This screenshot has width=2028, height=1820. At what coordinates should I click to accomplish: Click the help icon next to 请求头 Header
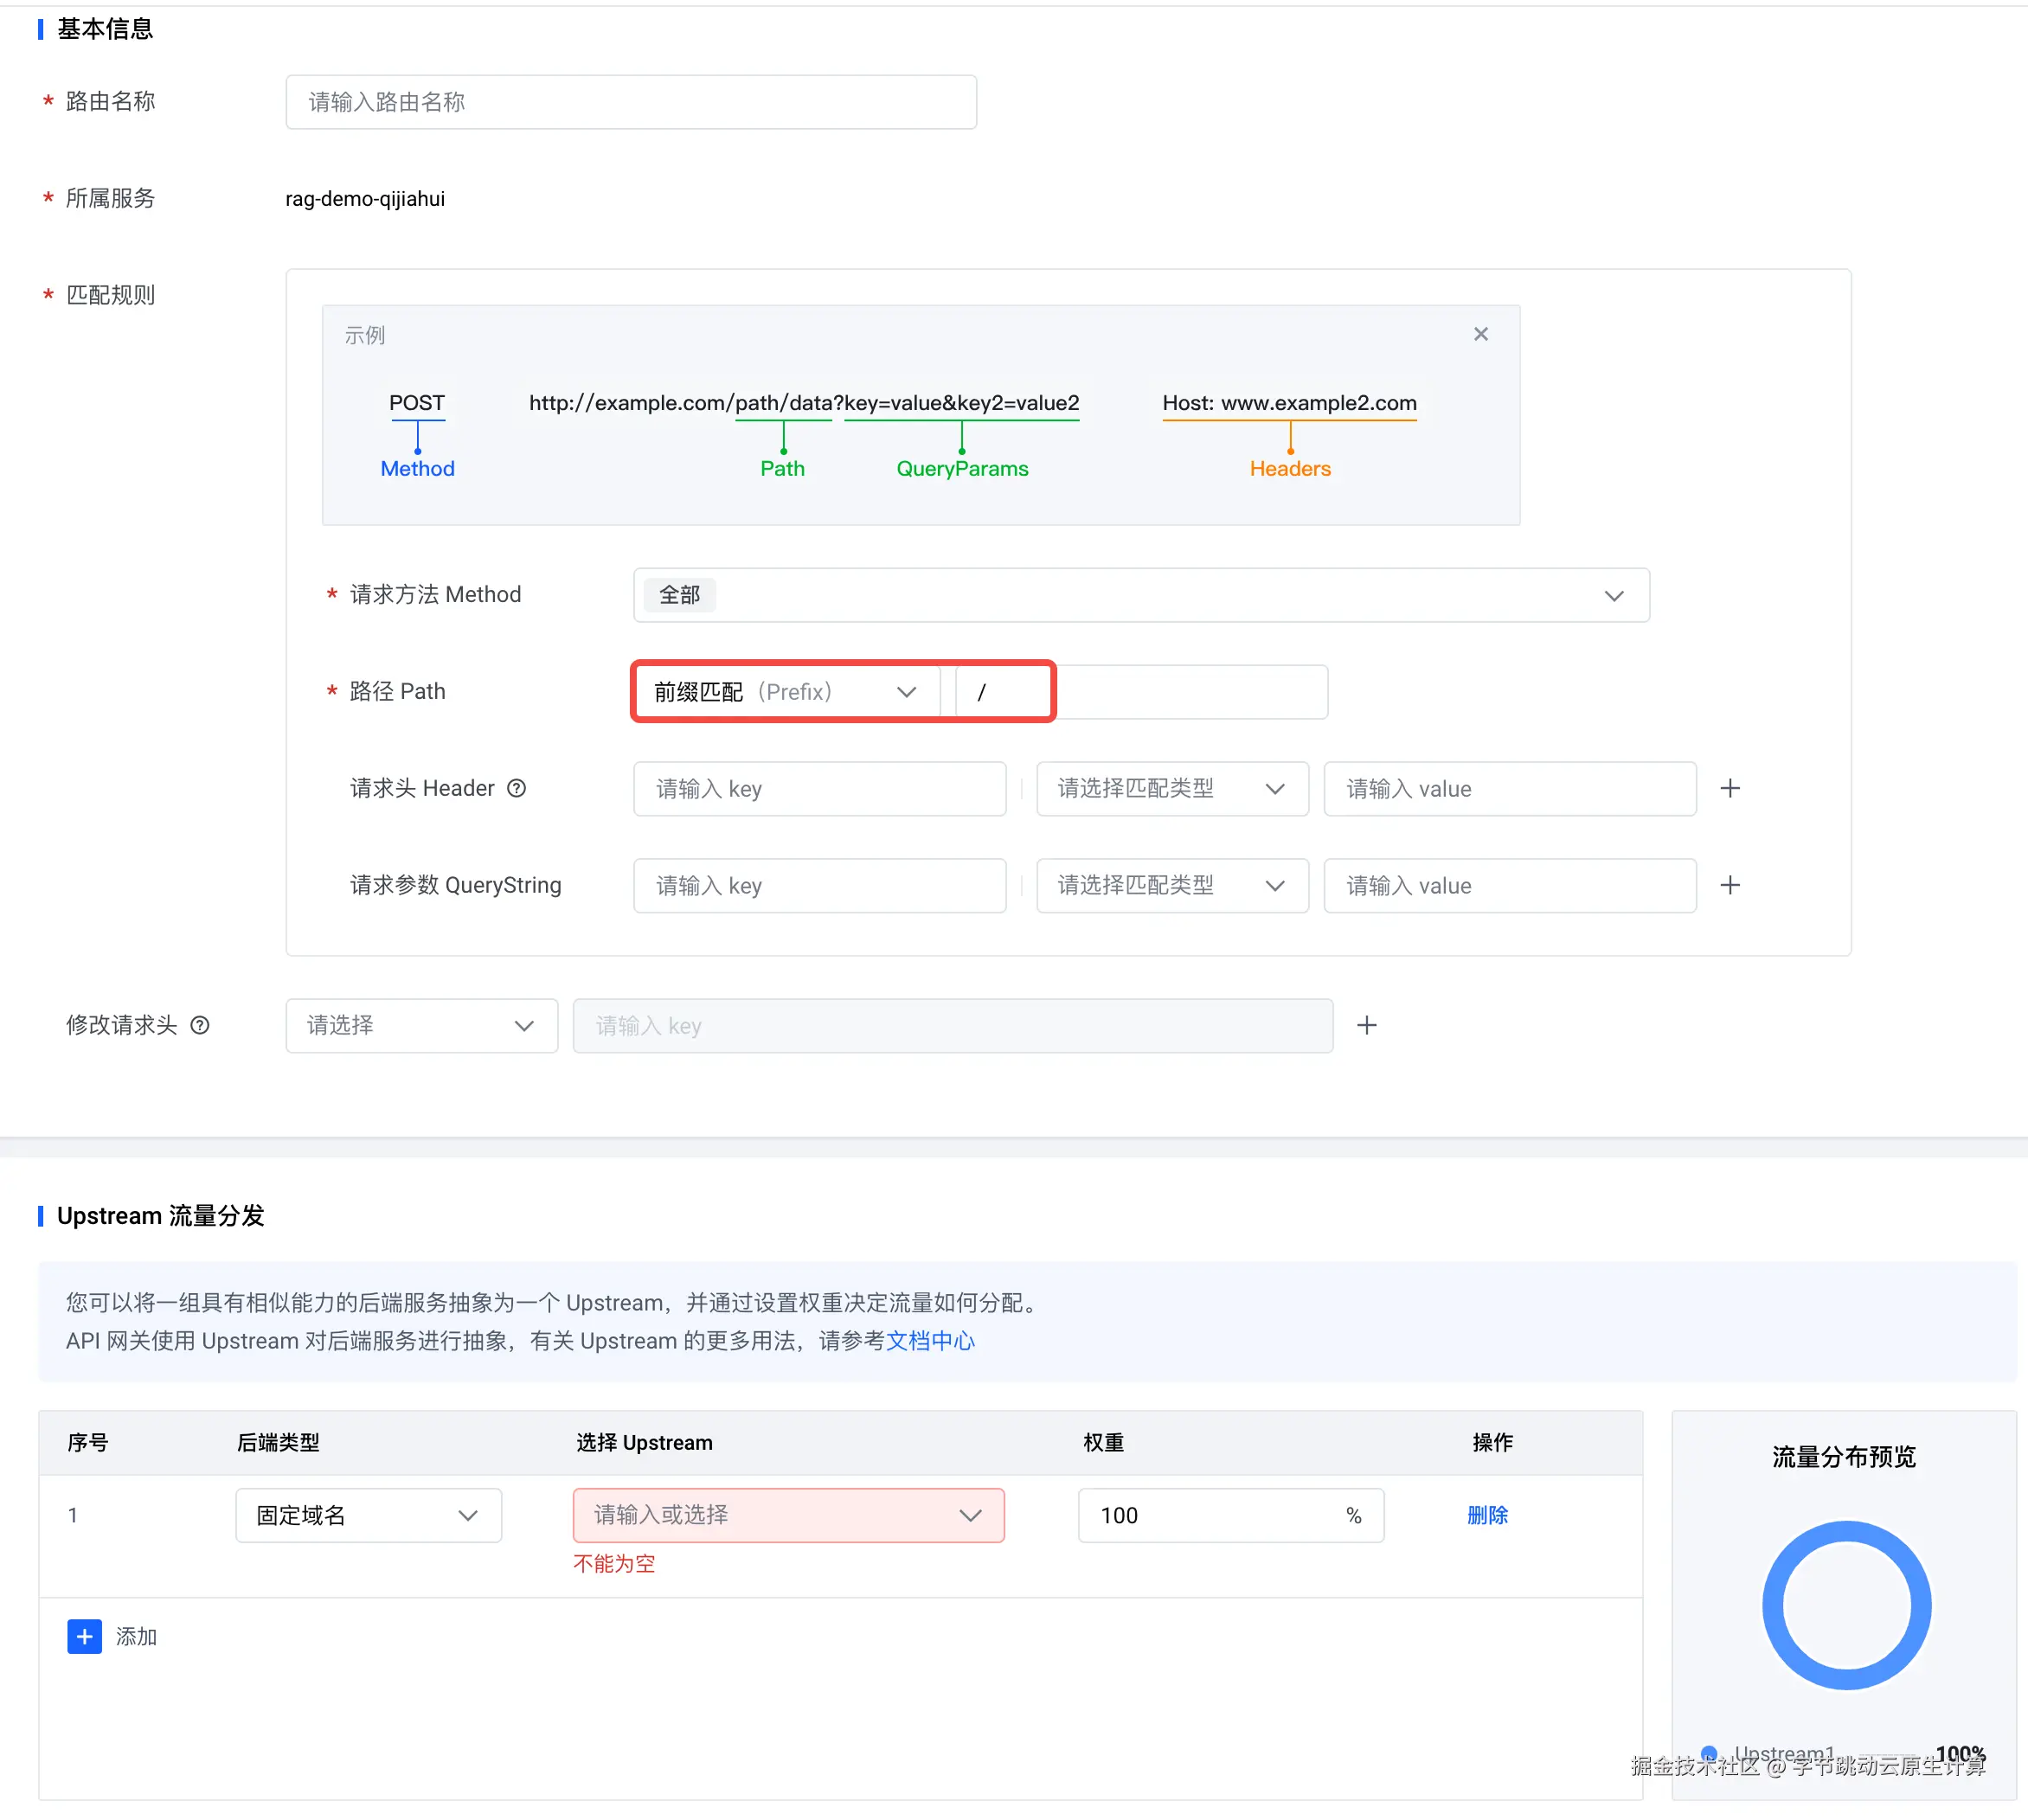pos(516,788)
